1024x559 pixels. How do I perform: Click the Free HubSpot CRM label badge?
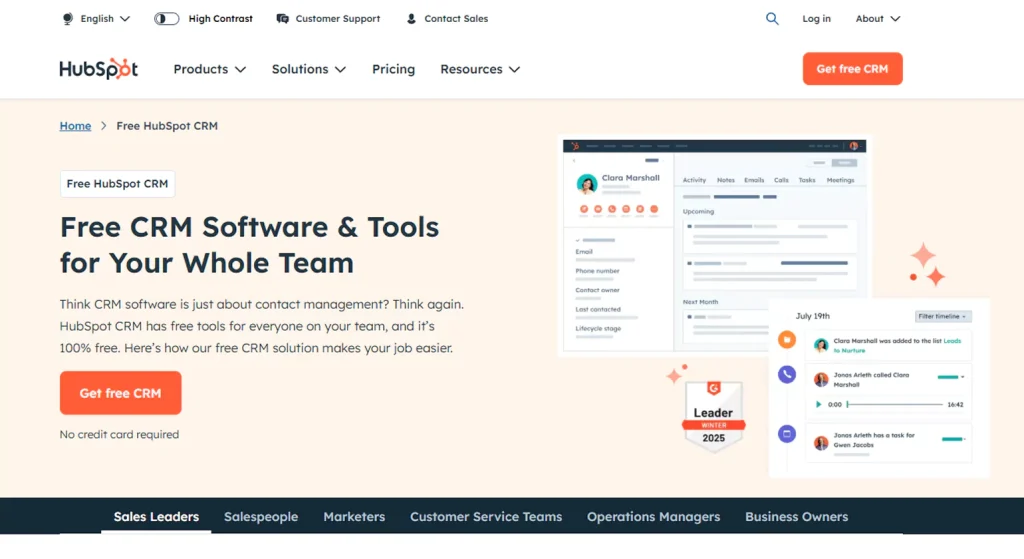(x=118, y=184)
